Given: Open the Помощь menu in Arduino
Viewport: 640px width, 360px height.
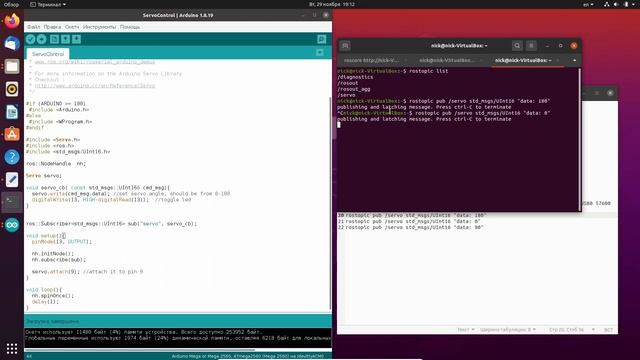Looking at the screenshot, I should click(x=130, y=27).
